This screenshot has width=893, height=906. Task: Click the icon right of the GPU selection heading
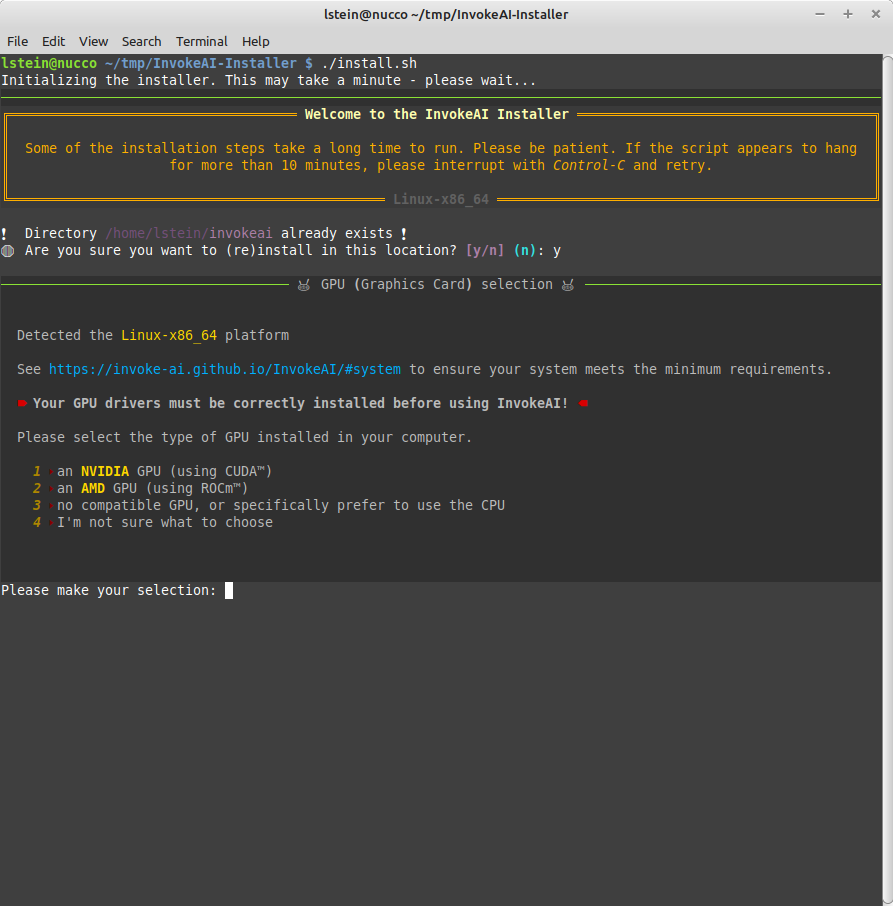coord(568,285)
